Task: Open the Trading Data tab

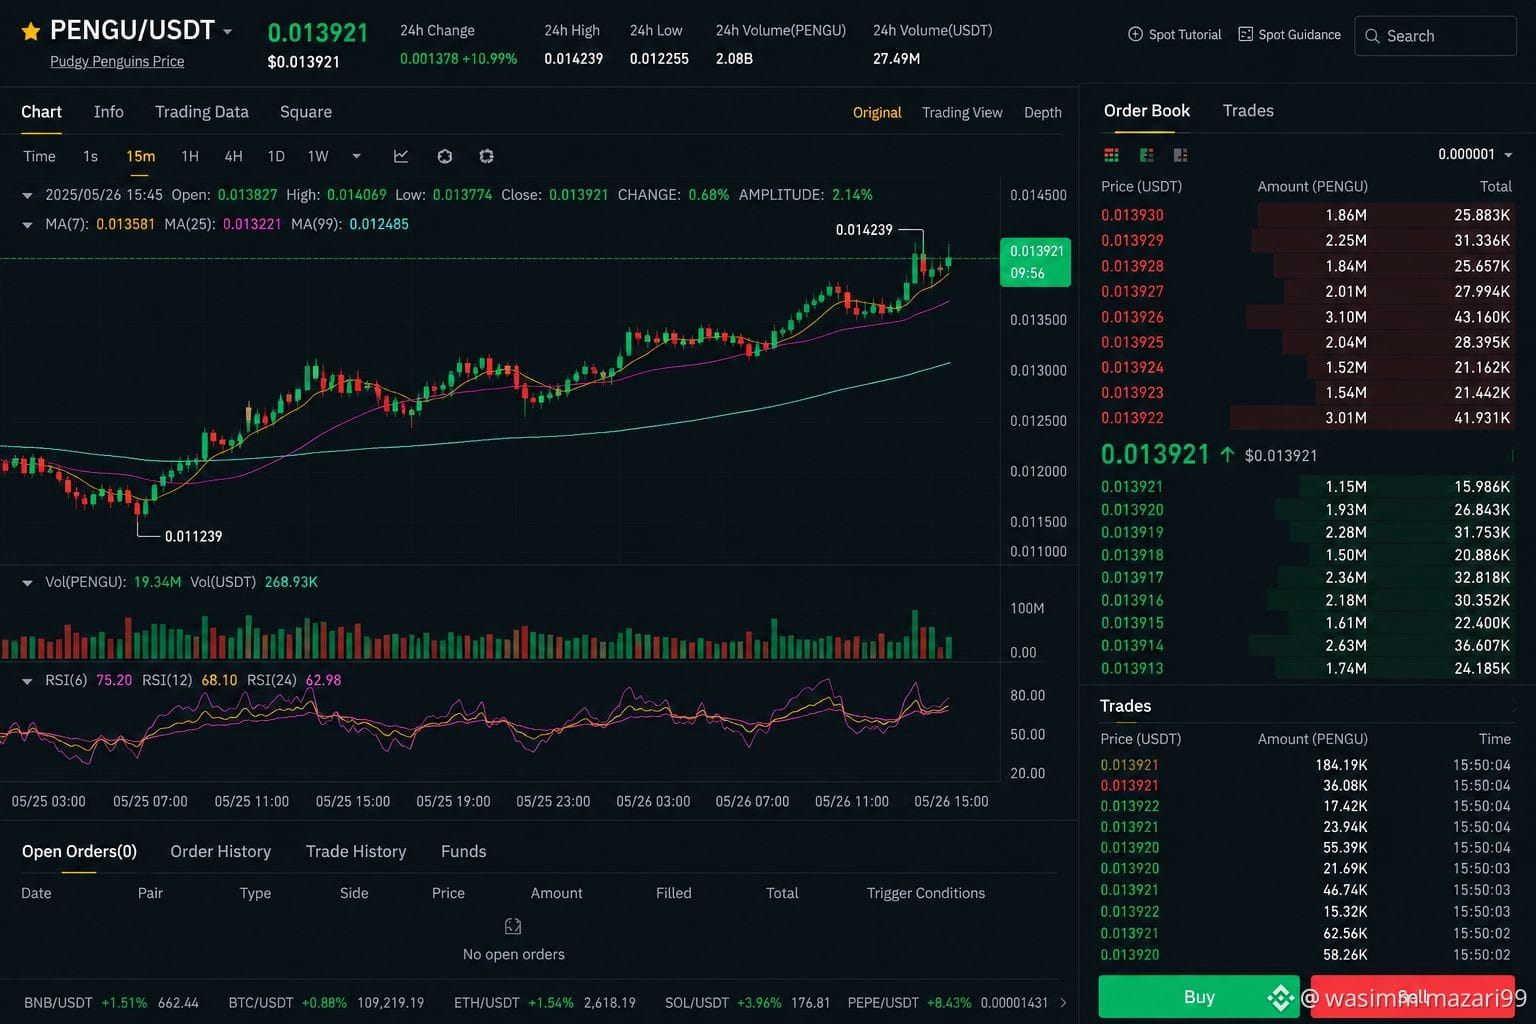Action: pyautogui.click(x=202, y=112)
